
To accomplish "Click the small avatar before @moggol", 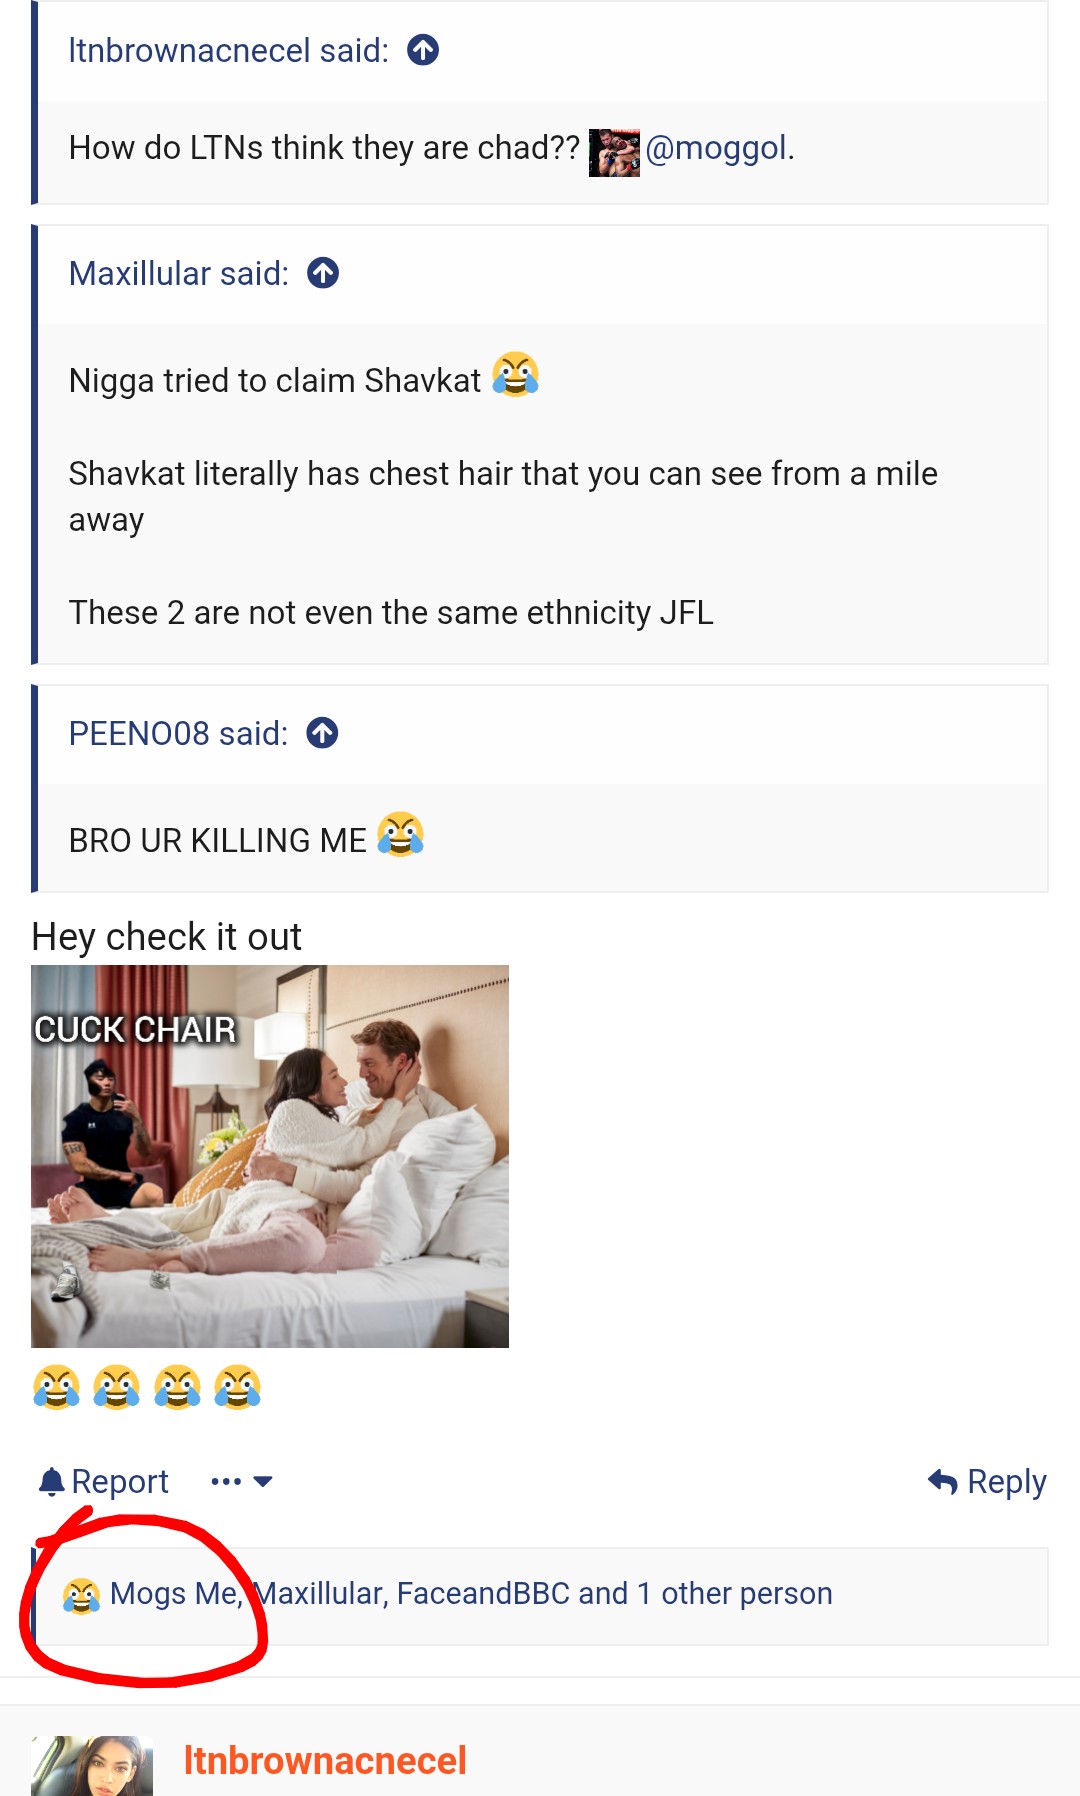I will click(x=614, y=152).
